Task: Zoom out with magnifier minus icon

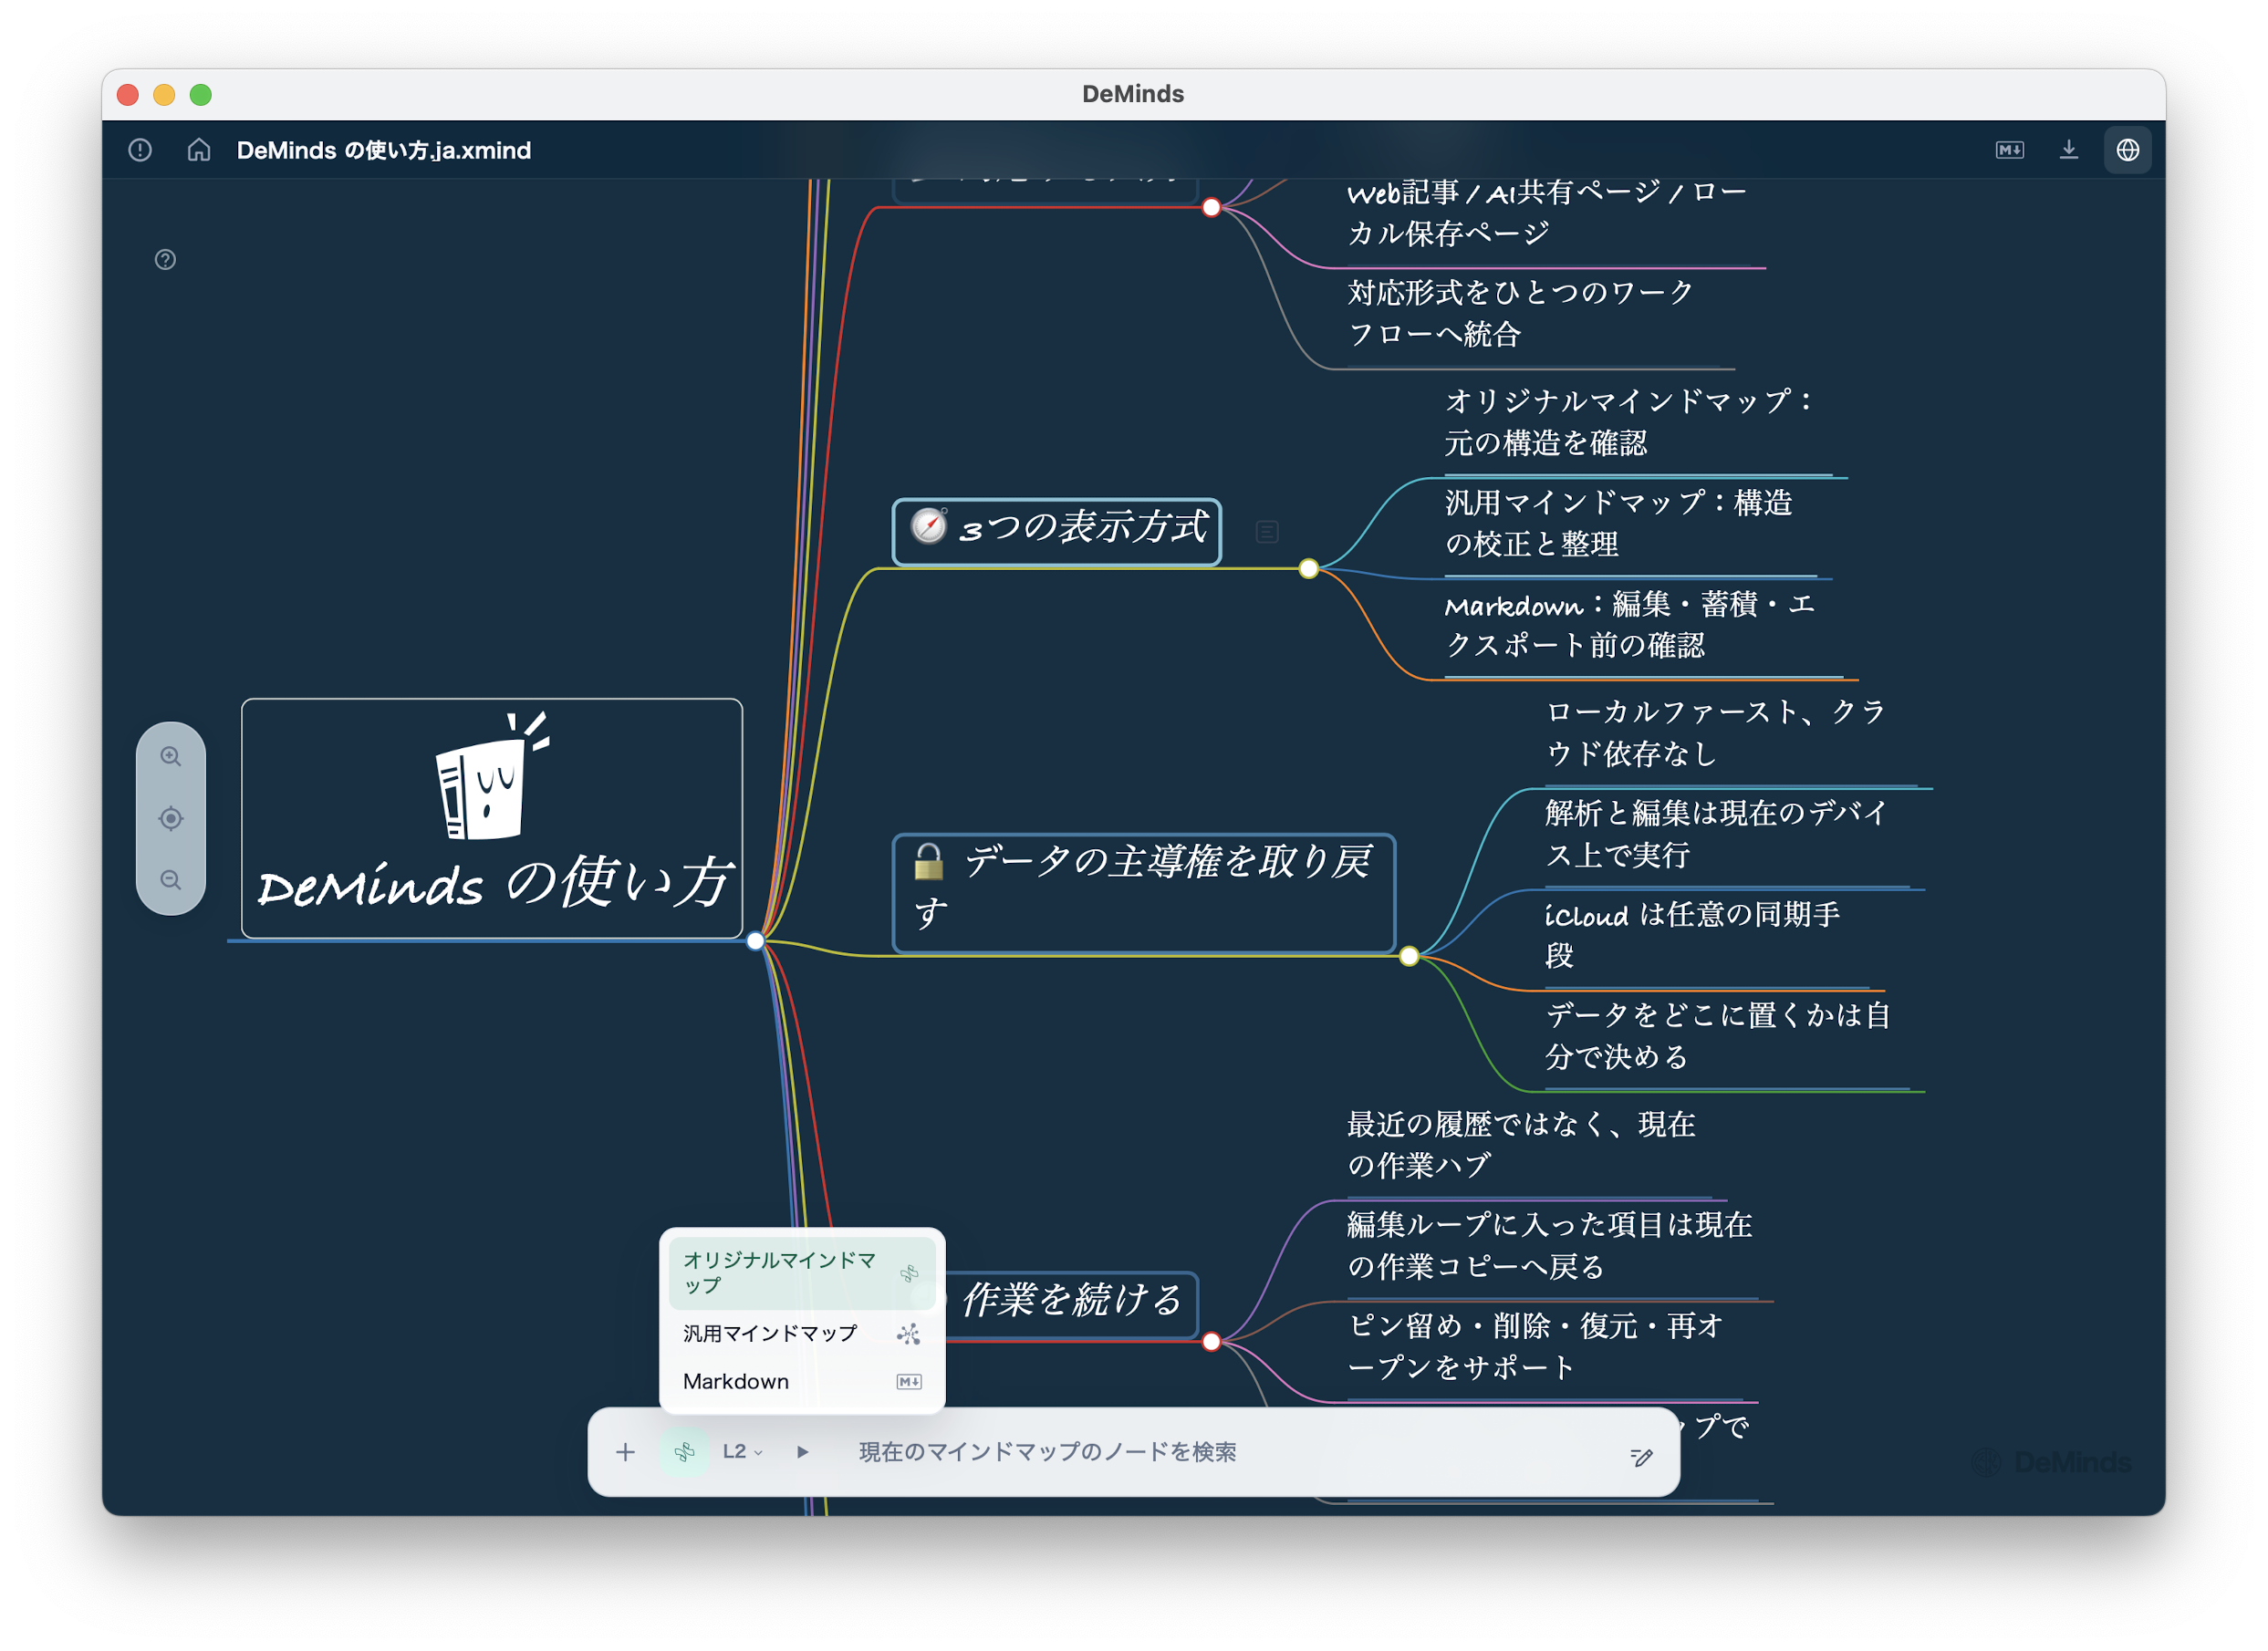Action: coord(171,880)
